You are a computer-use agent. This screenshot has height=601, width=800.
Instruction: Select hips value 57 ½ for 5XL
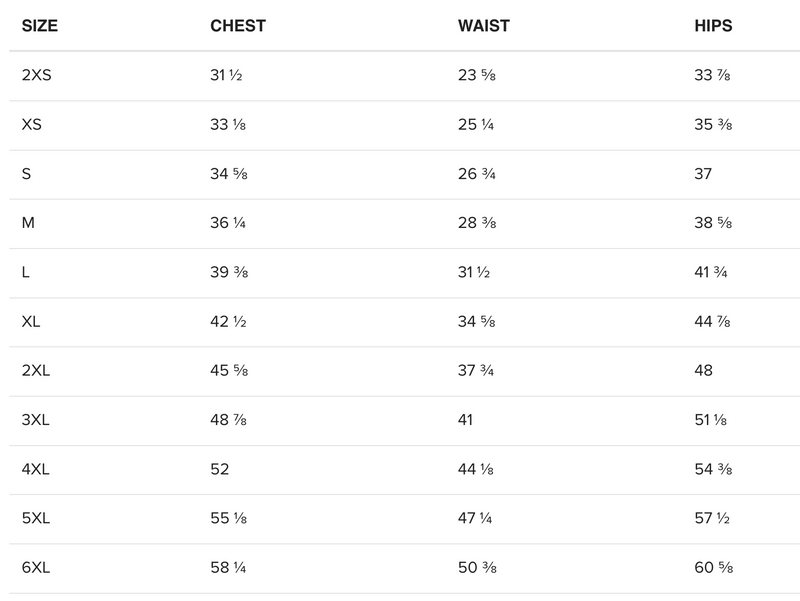tap(711, 518)
